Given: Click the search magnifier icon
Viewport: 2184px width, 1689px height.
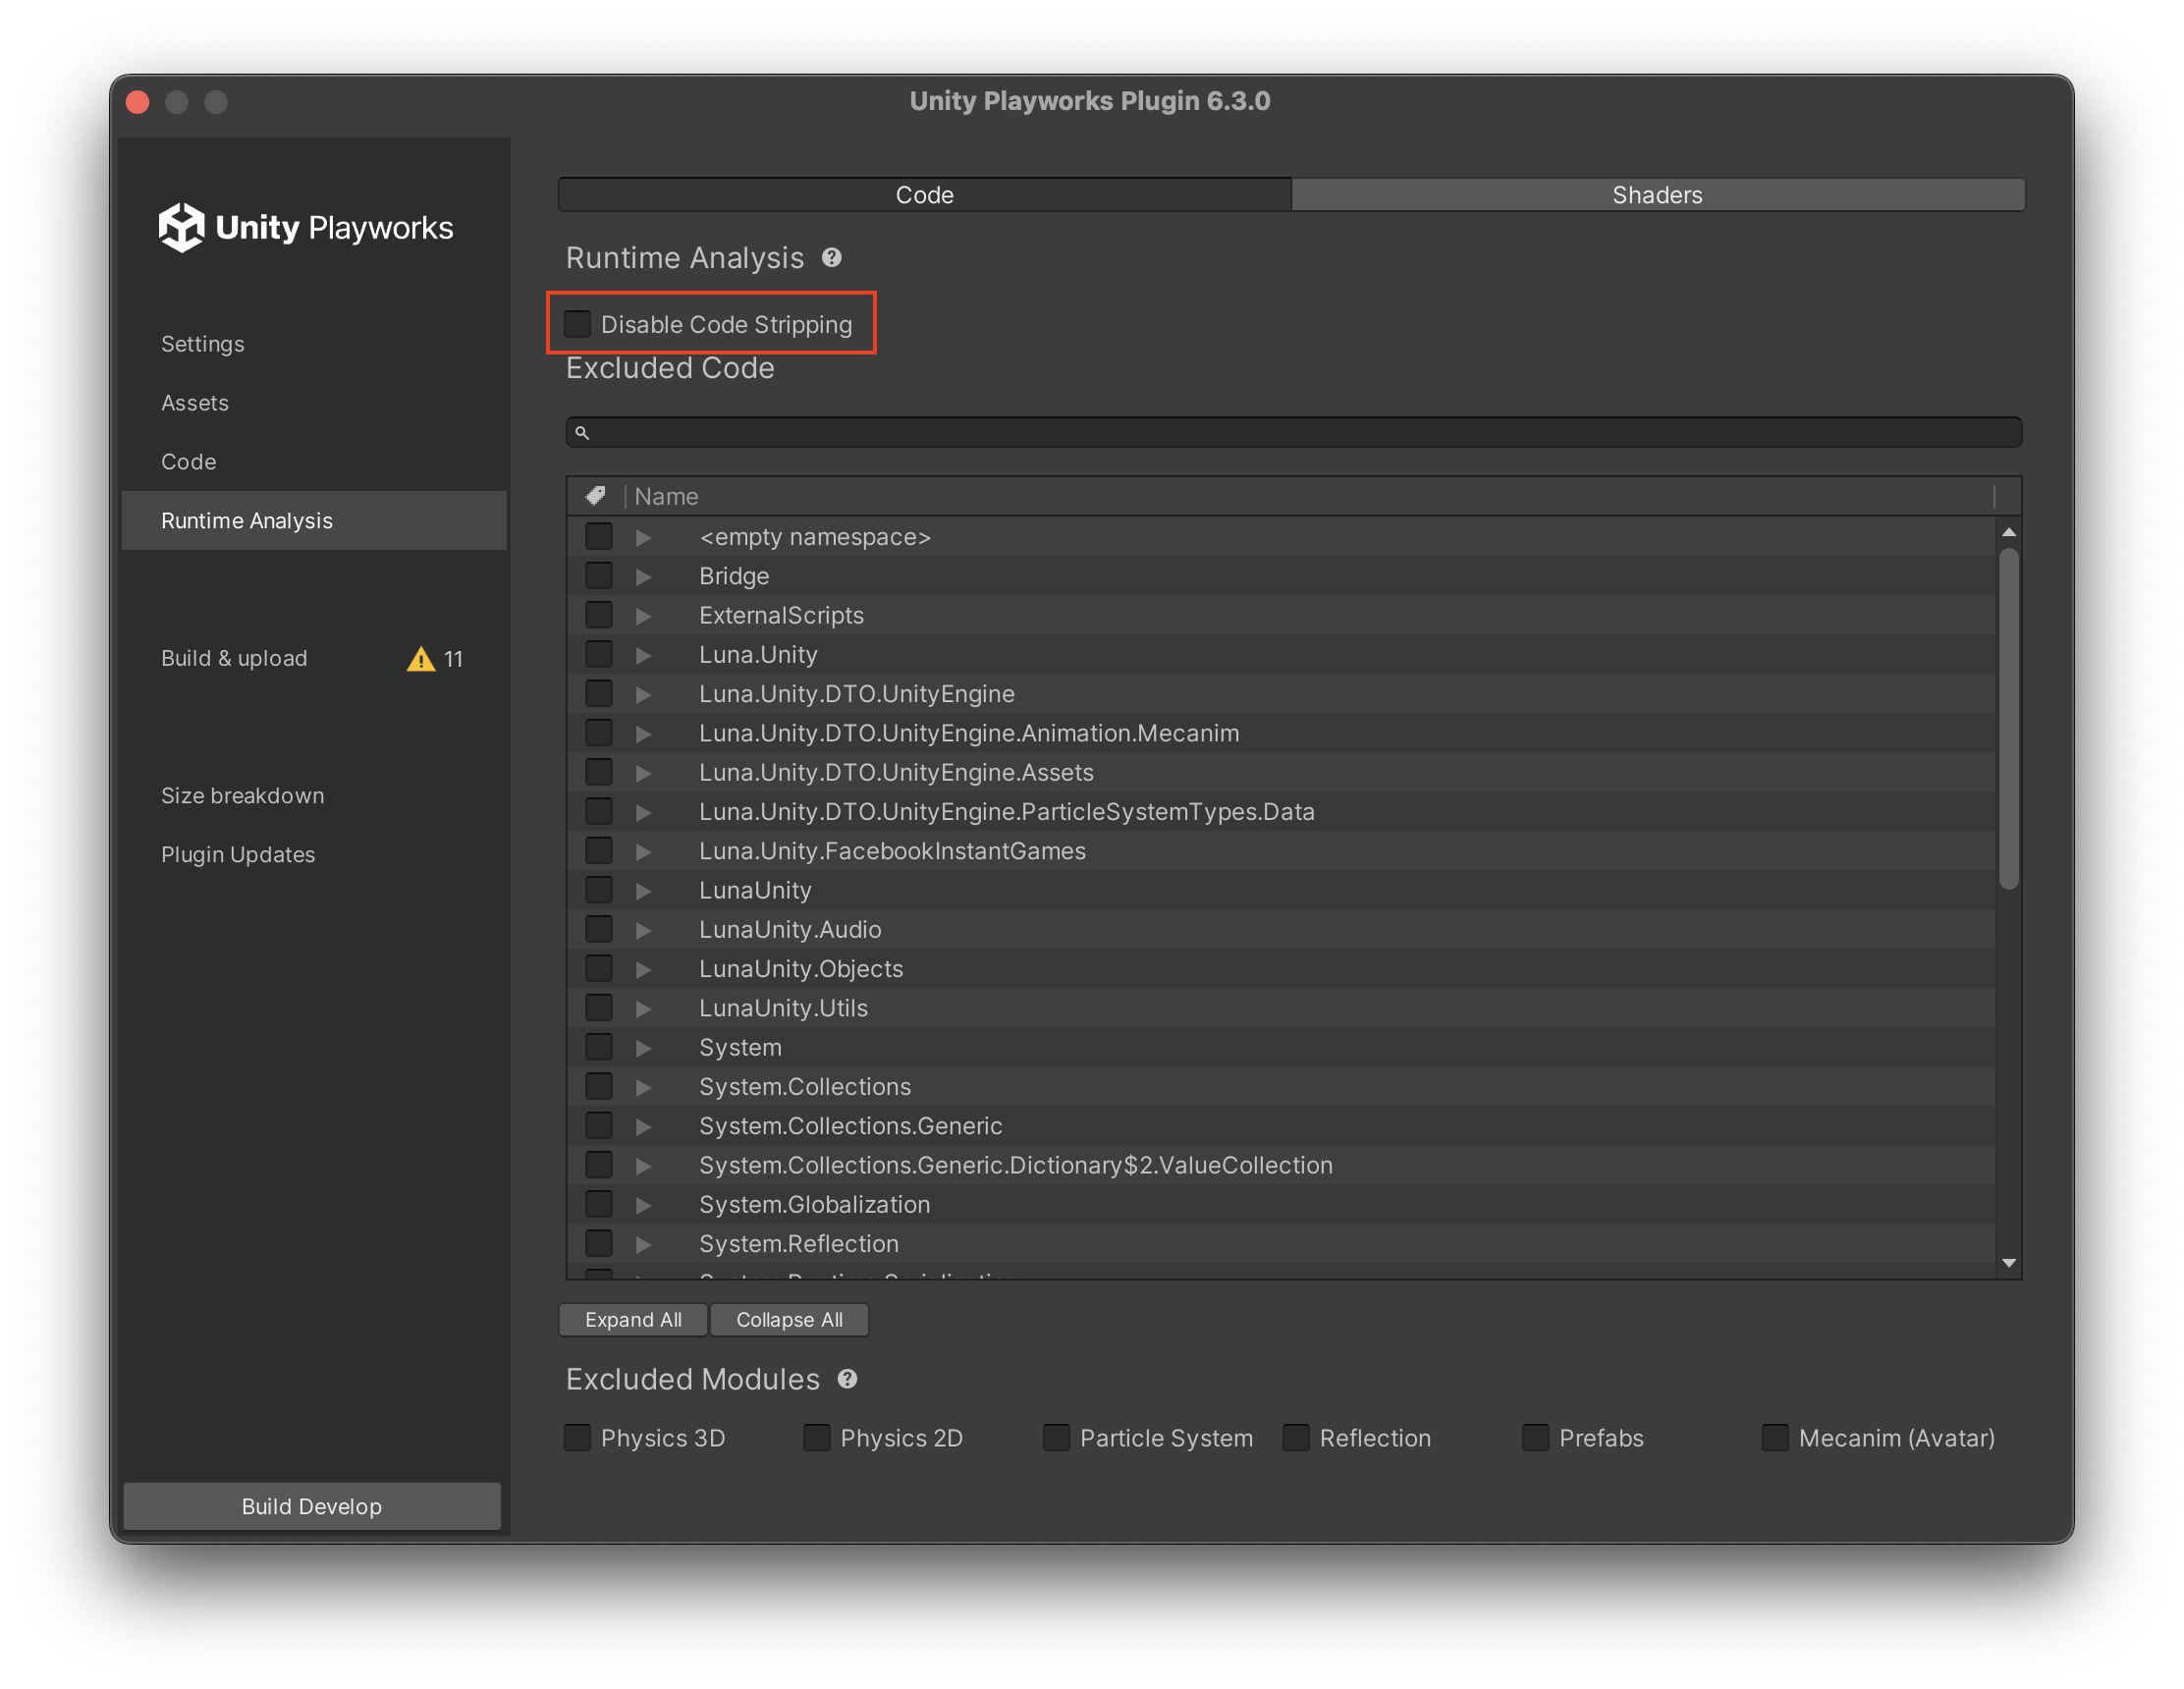Looking at the screenshot, I should pyautogui.click(x=582, y=433).
